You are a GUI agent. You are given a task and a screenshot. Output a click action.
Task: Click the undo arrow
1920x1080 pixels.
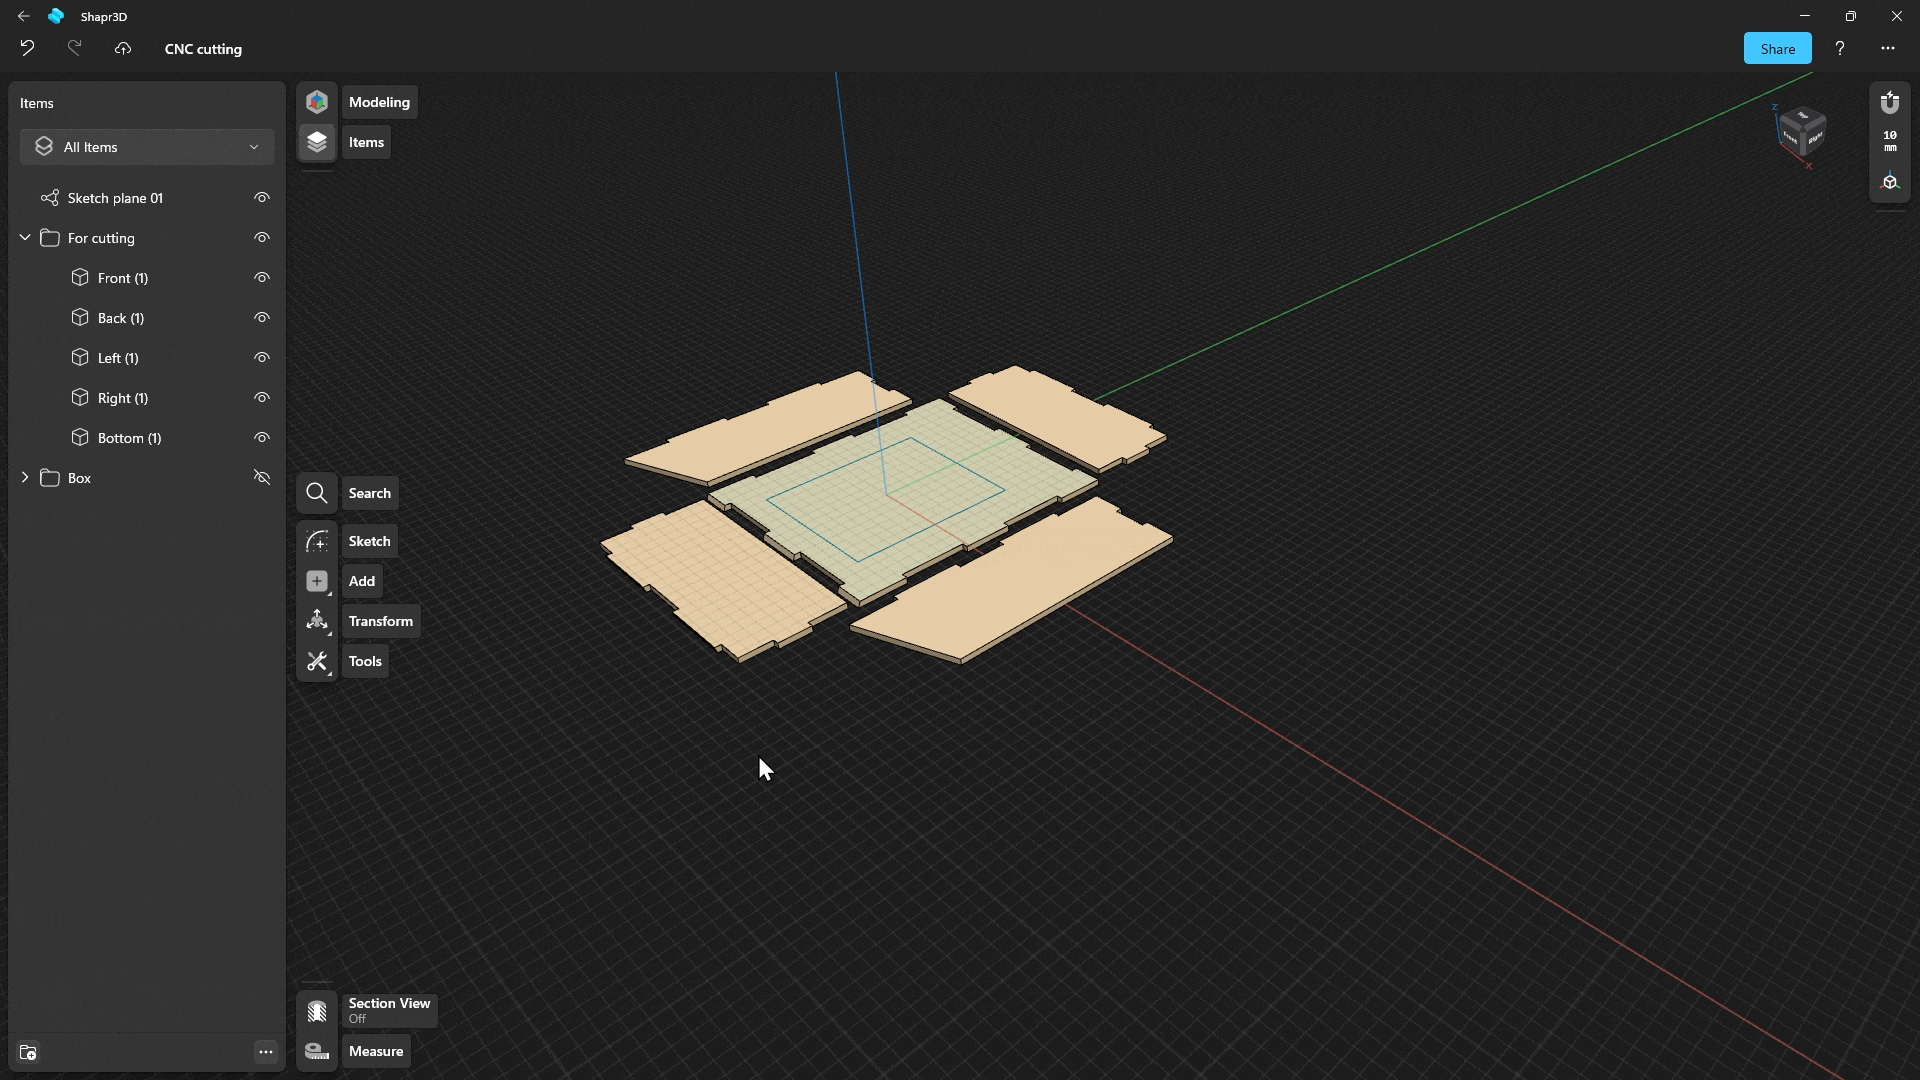(x=27, y=48)
